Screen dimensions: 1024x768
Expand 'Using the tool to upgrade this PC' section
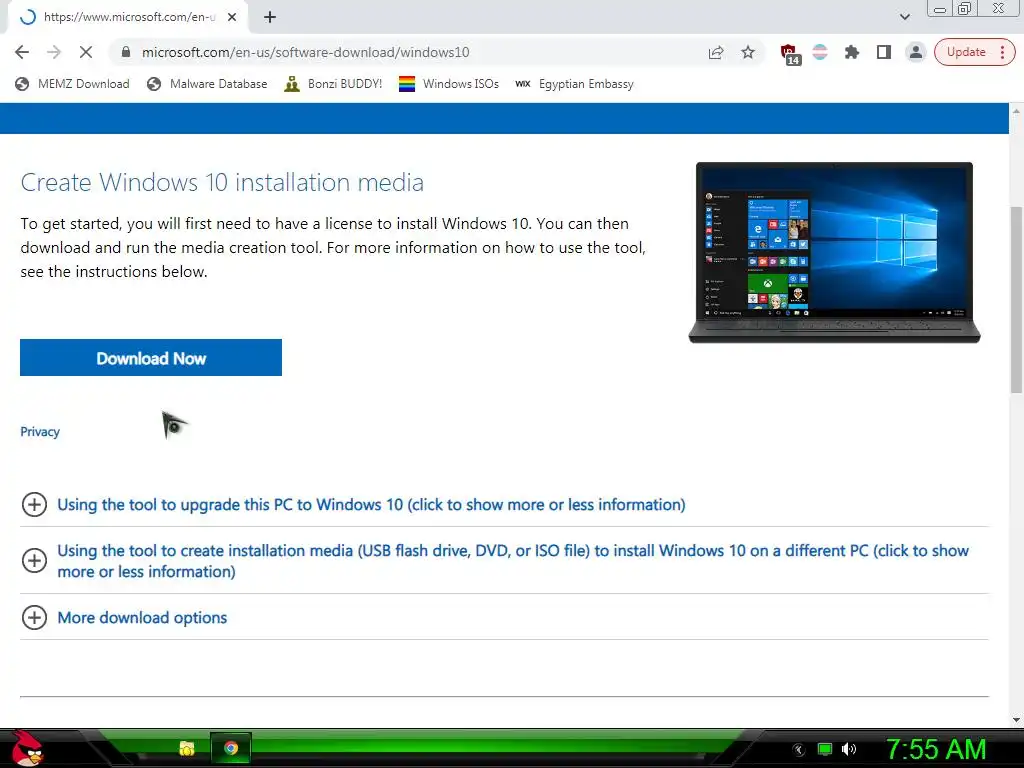point(34,505)
